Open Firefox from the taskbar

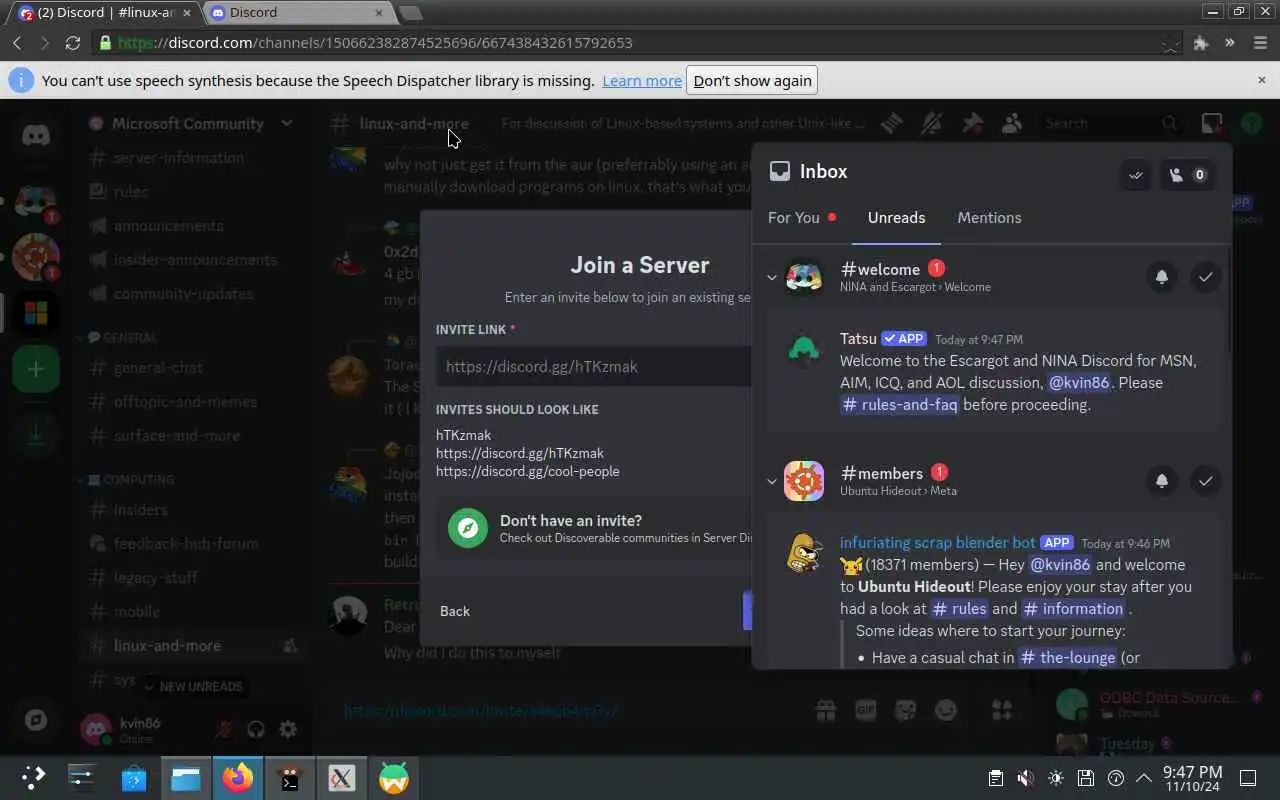(238, 778)
